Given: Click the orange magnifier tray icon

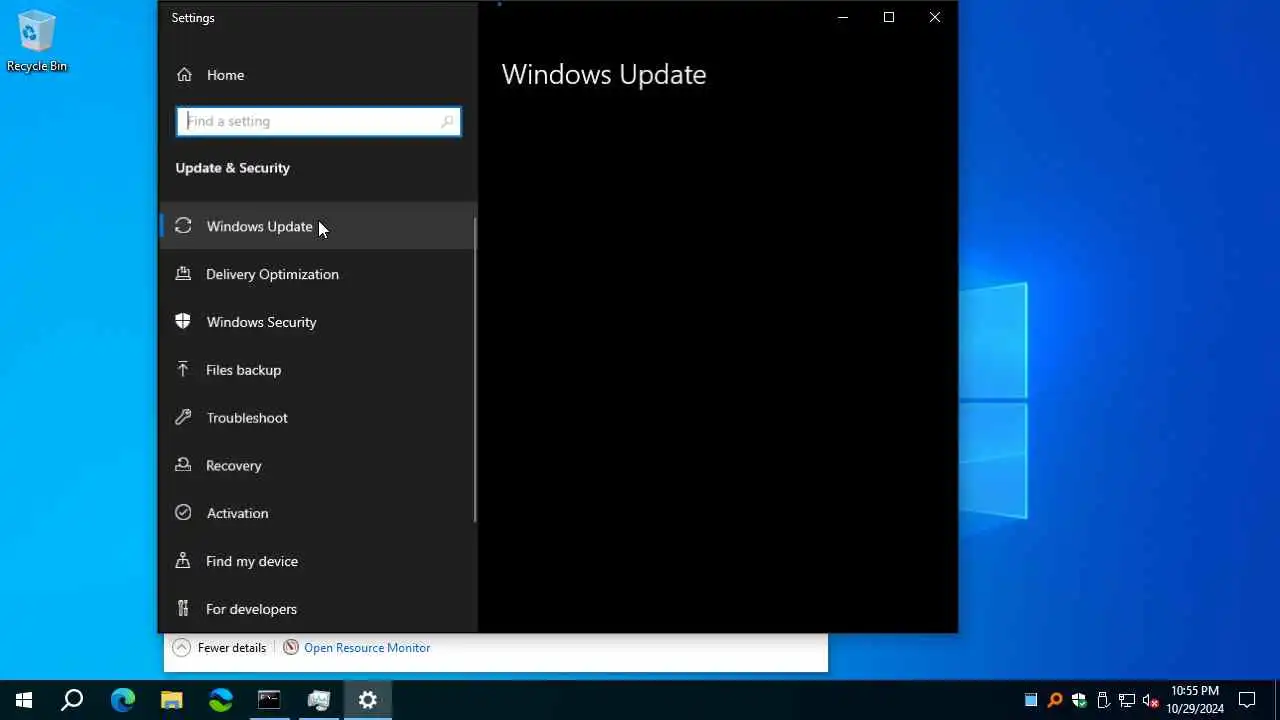Looking at the screenshot, I should coord(1055,700).
